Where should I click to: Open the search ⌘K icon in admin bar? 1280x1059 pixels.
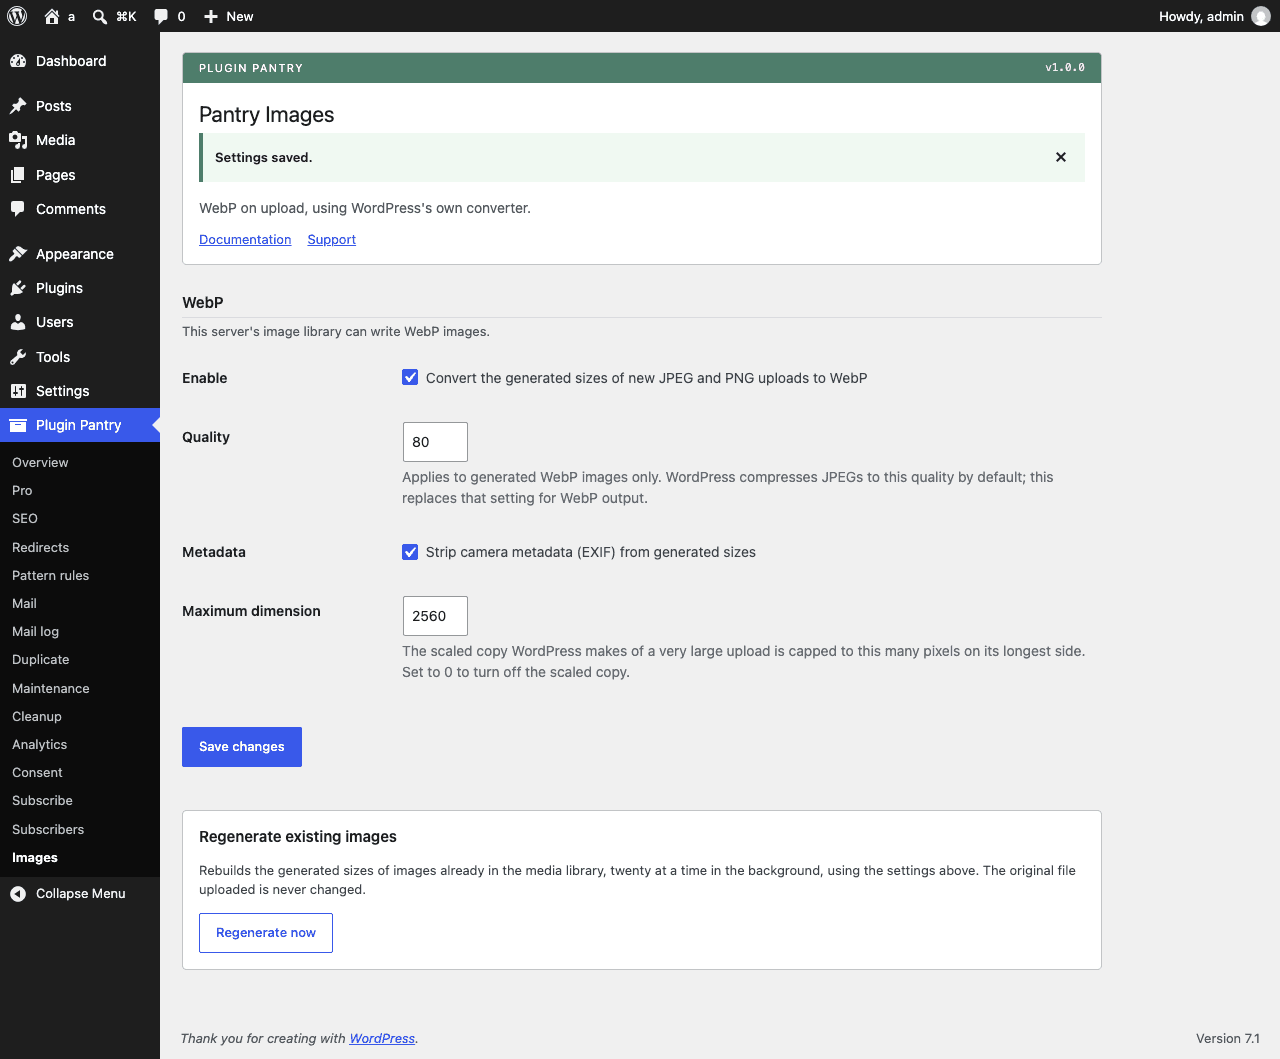tap(100, 16)
